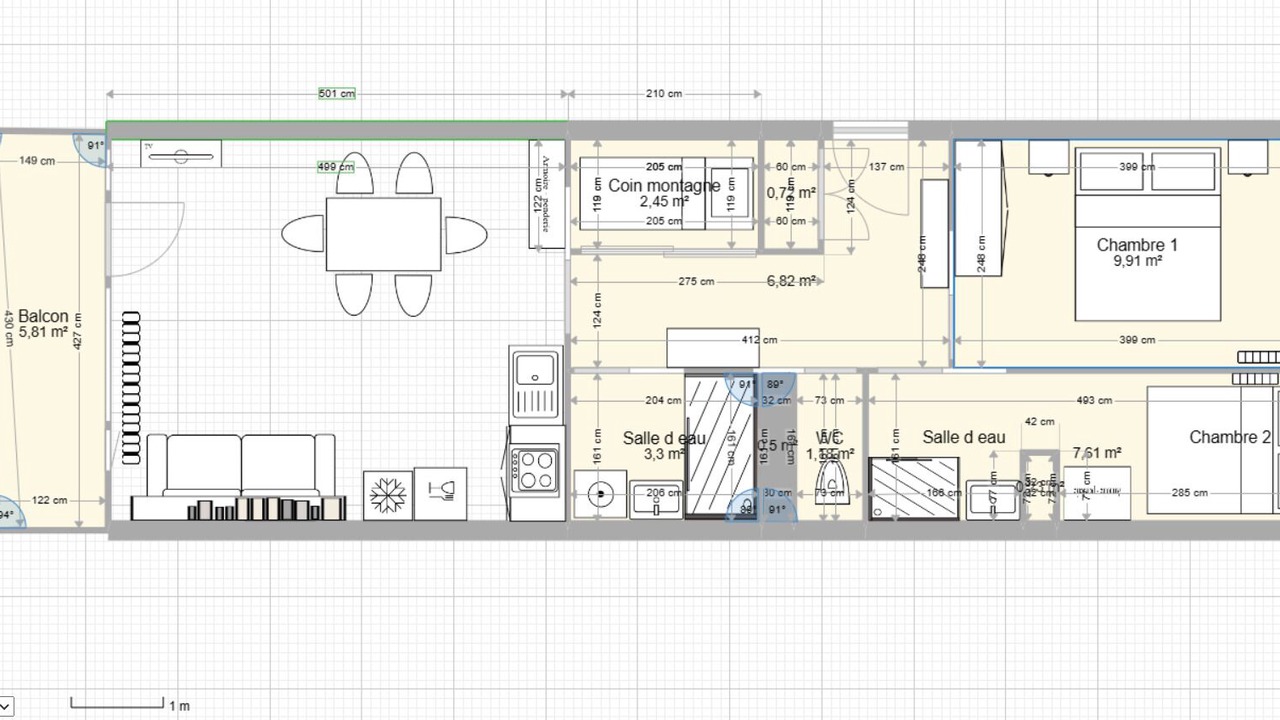Click the Balcon room label
Image resolution: width=1280 pixels, height=720 pixels.
(44, 316)
